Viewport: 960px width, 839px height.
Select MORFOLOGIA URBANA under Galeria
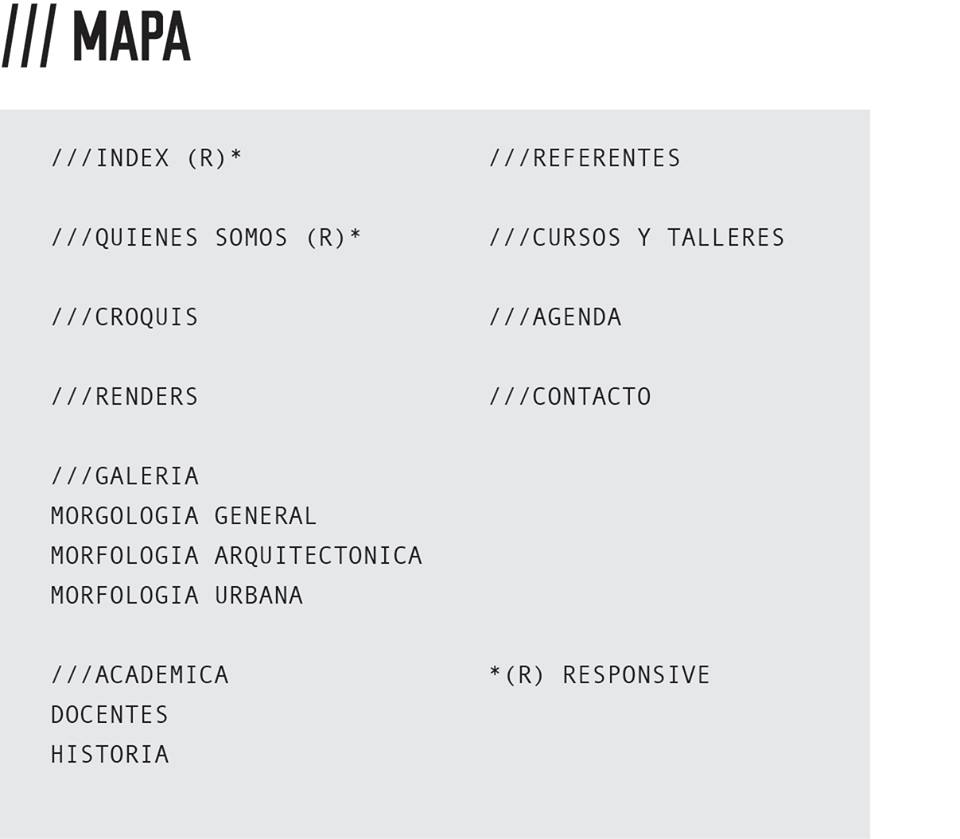click(177, 595)
